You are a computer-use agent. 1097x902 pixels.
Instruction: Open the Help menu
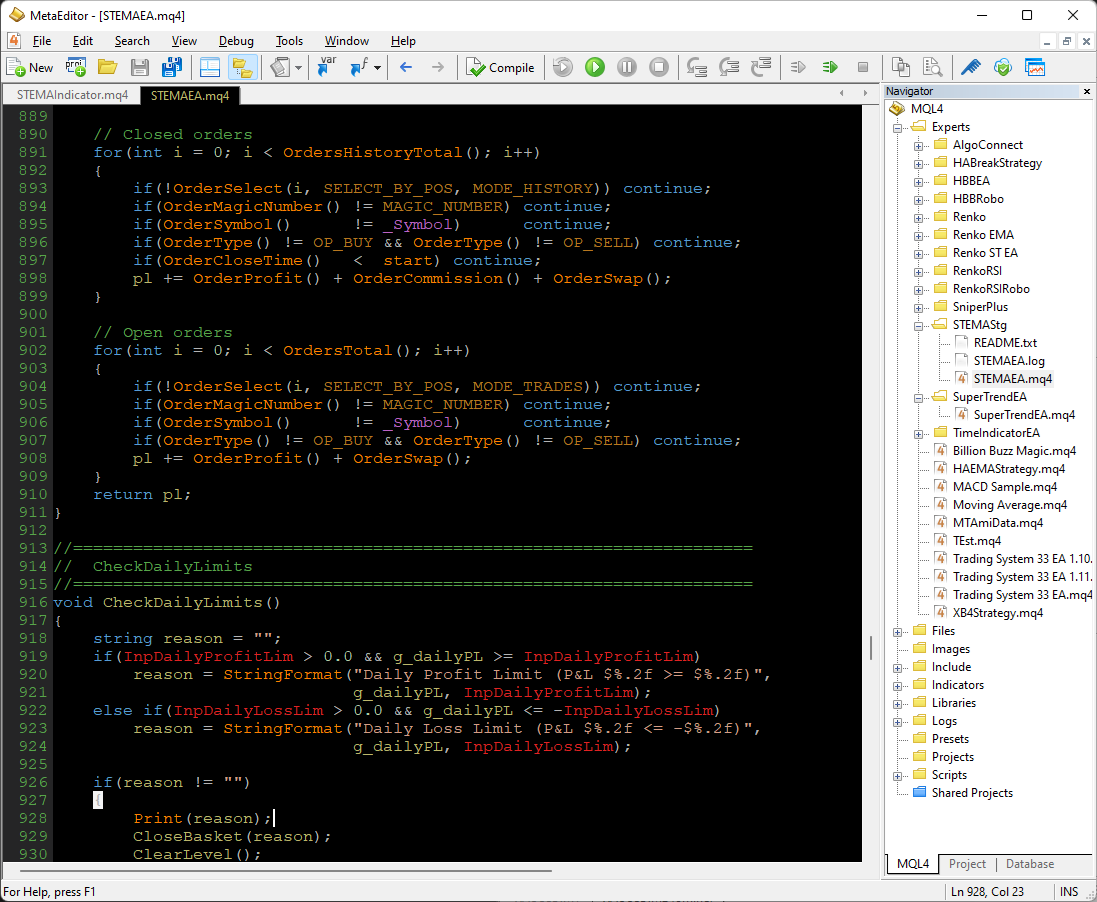[403, 41]
